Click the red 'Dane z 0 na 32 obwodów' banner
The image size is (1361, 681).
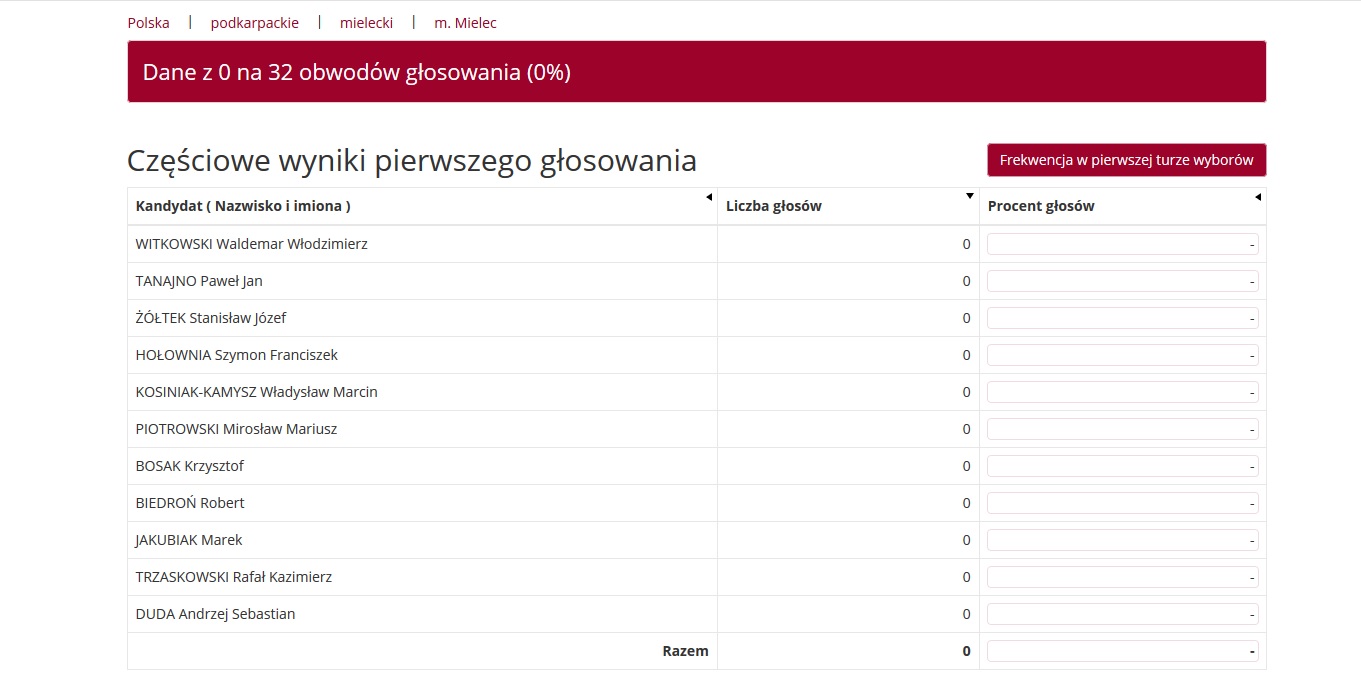click(x=696, y=72)
